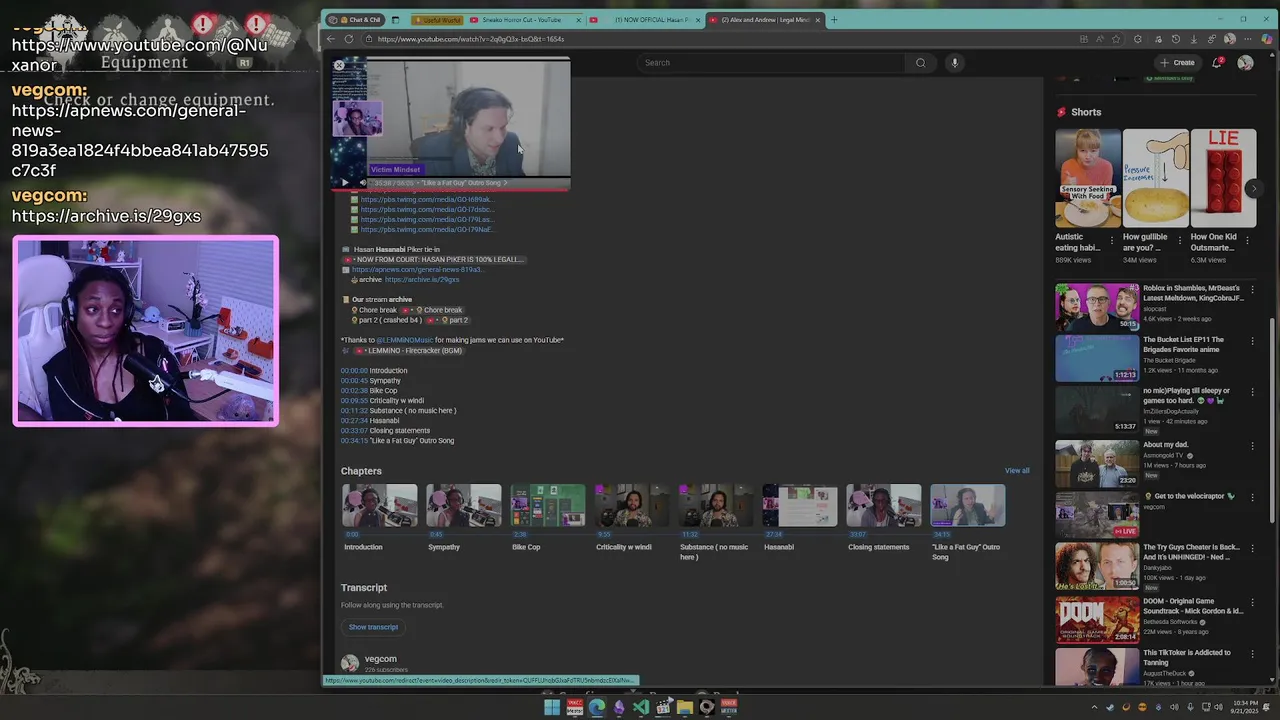
Task: Open Windows Start menu
Action: [x=552, y=707]
